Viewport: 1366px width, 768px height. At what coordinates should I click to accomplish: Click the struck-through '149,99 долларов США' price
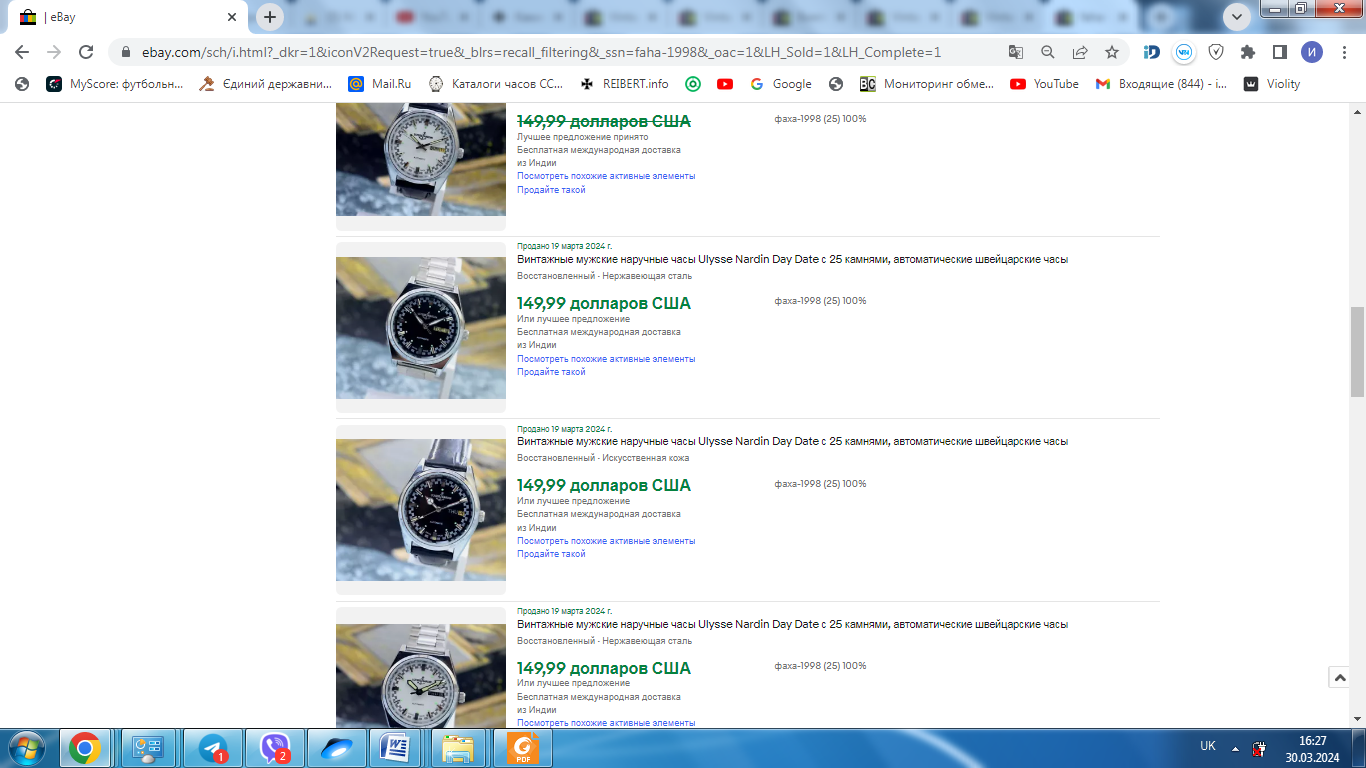(x=604, y=121)
